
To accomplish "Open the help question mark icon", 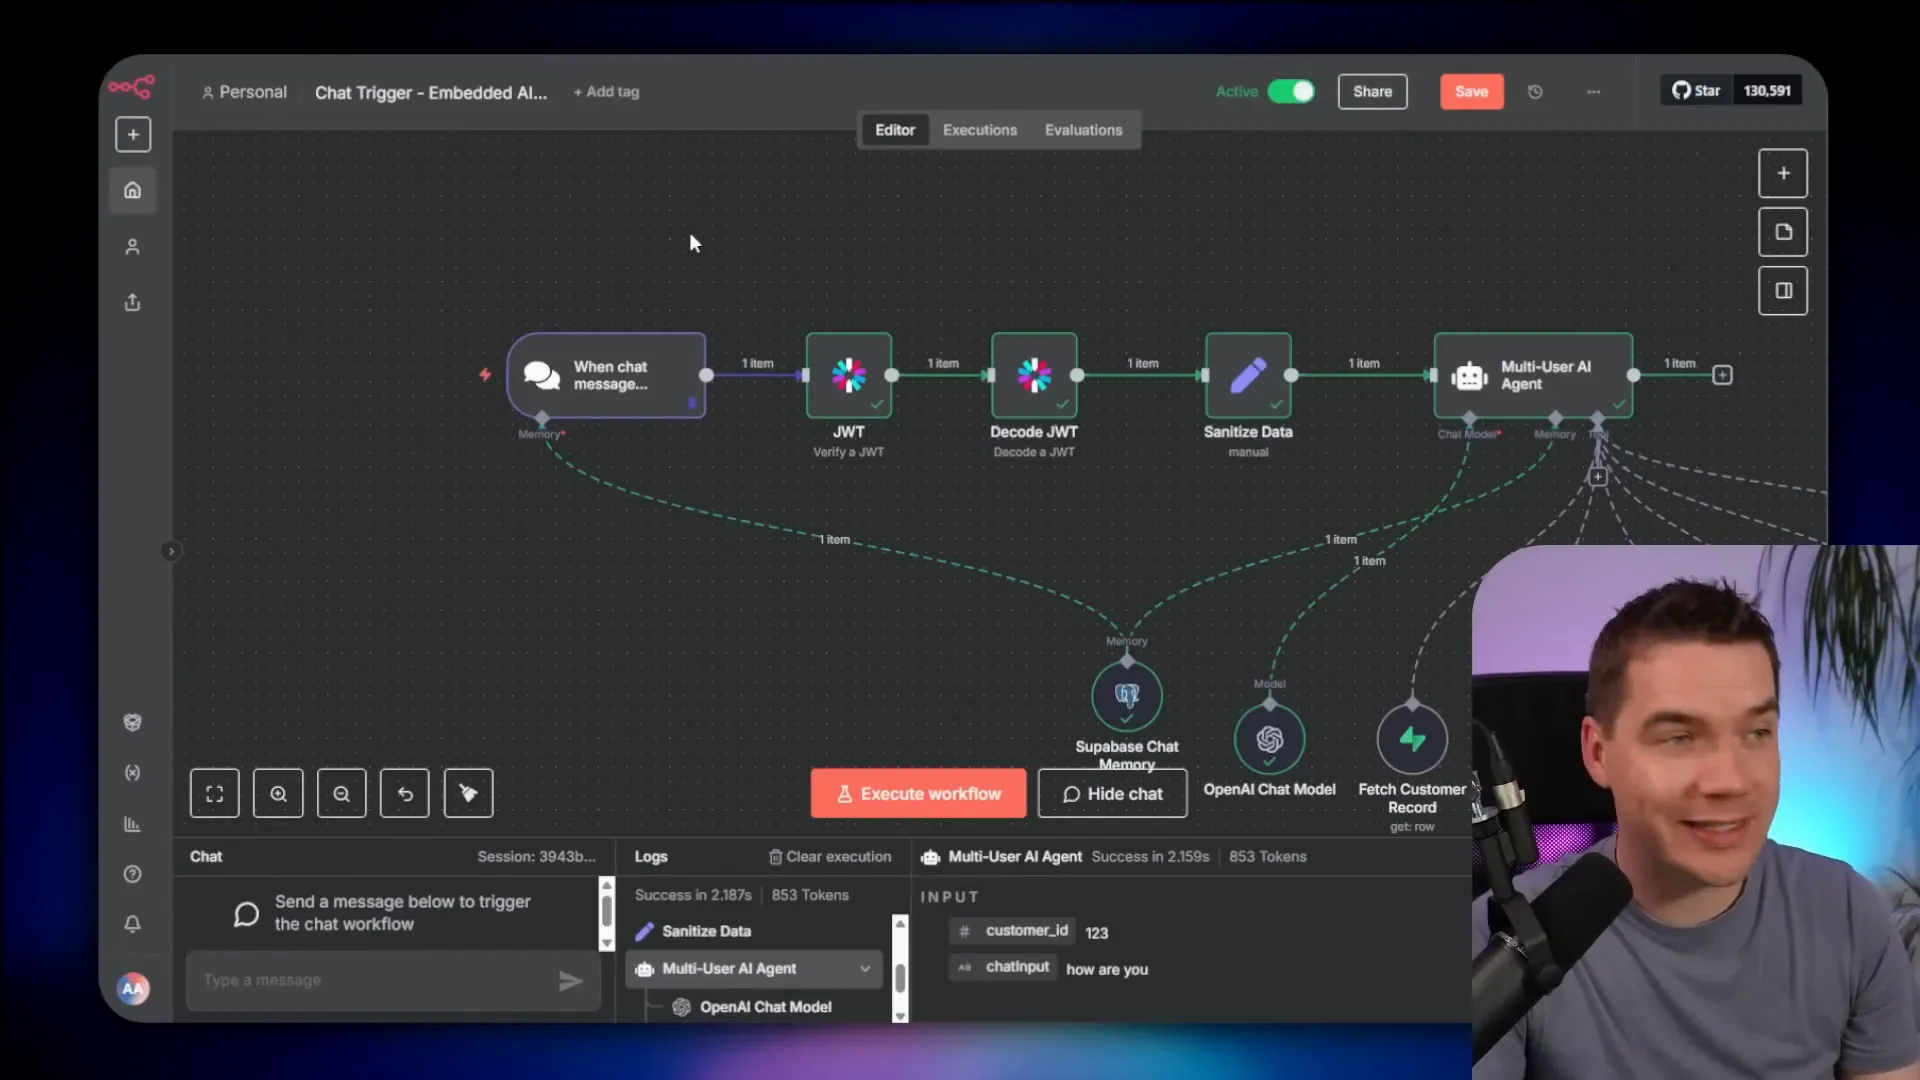I will pyautogui.click(x=132, y=874).
